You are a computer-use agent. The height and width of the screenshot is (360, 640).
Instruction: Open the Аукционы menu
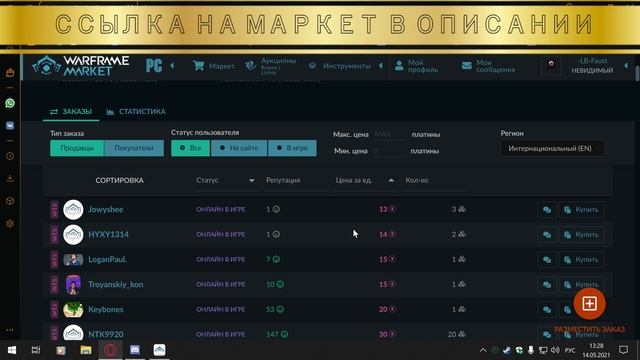[271, 65]
